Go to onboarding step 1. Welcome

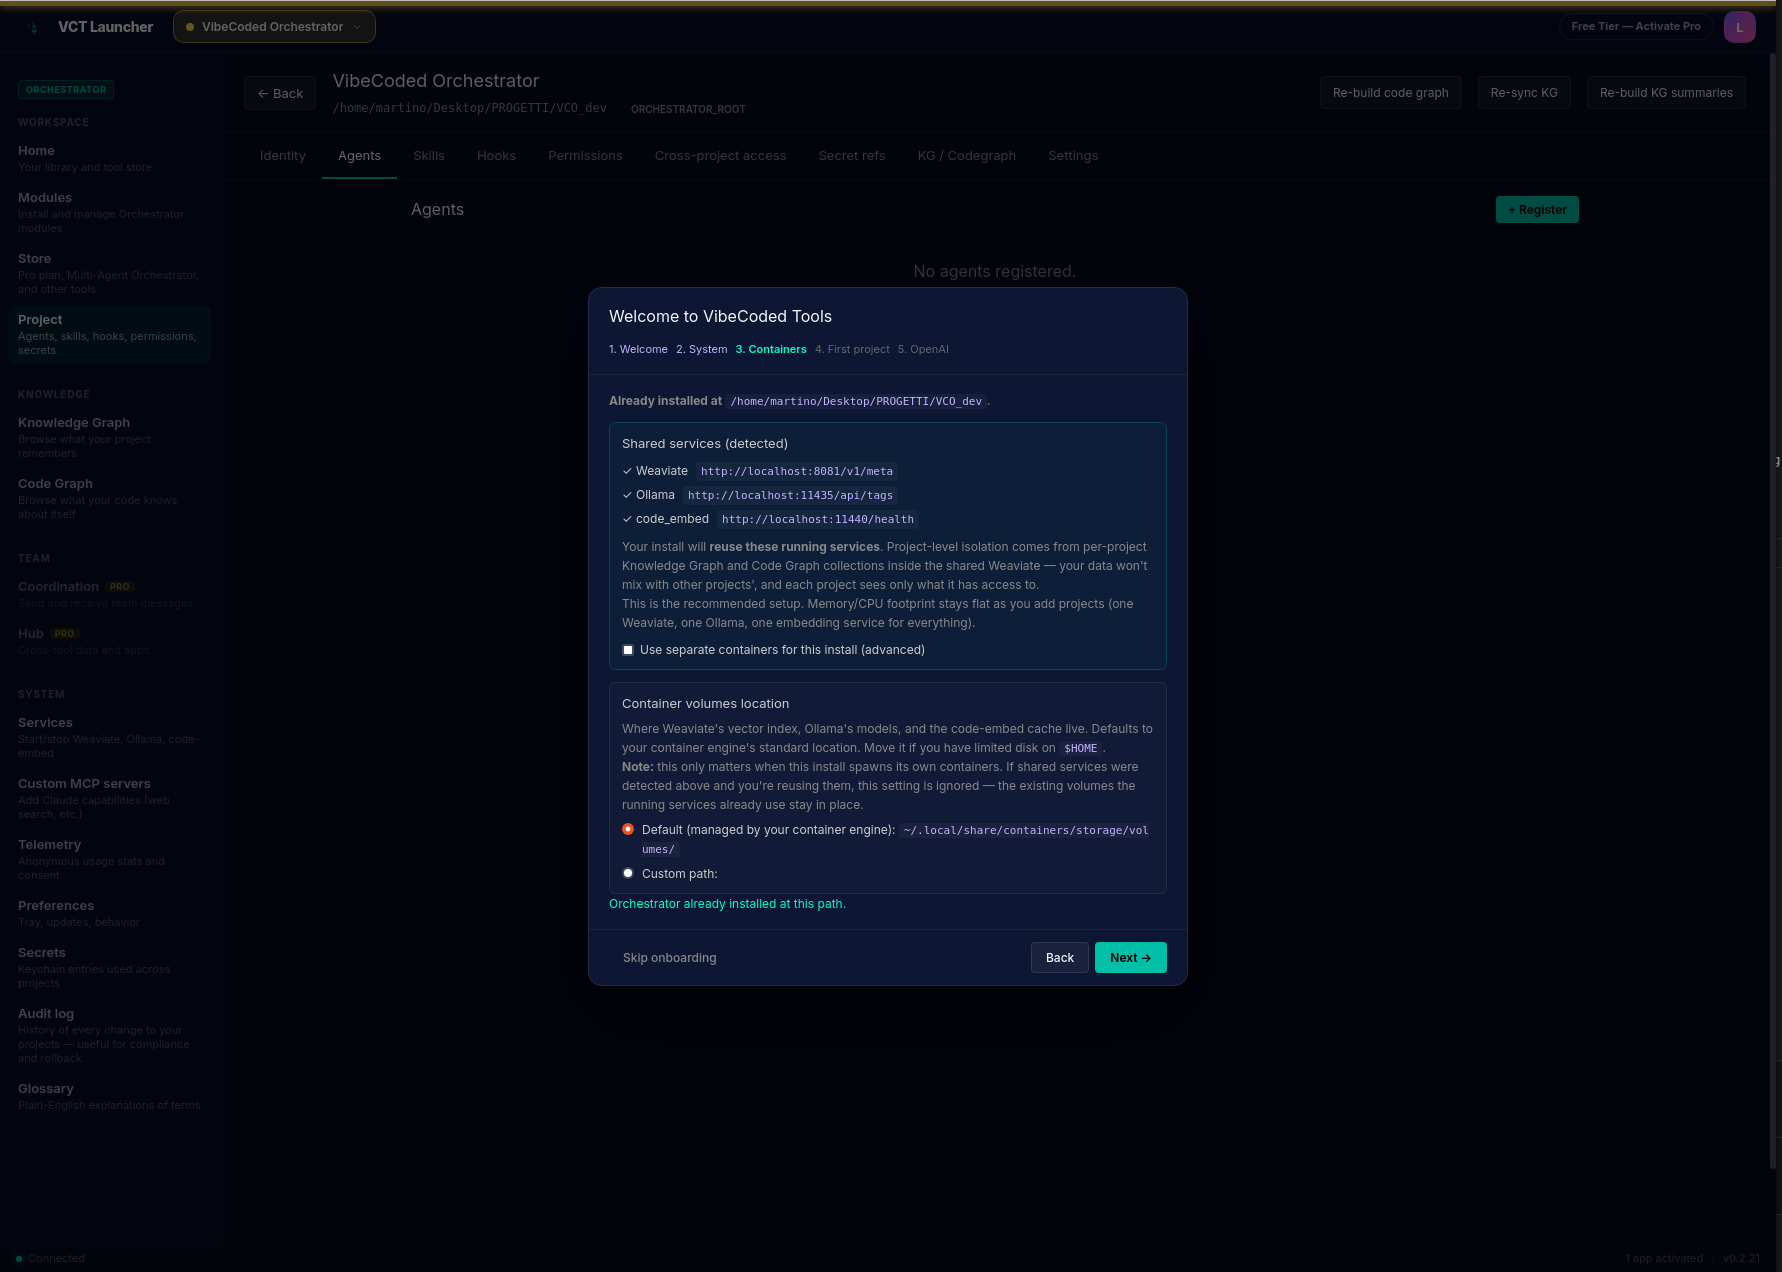(x=638, y=349)
